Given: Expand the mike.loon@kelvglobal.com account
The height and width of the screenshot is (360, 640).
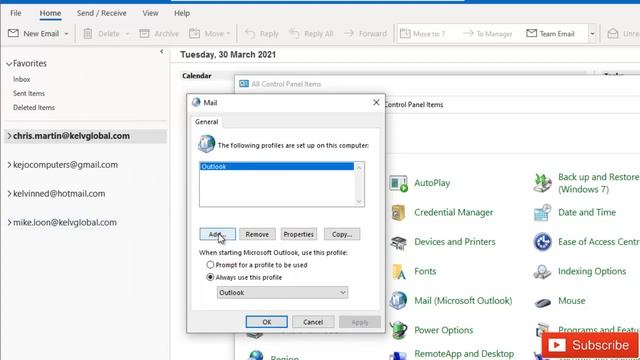Looking at the screenshot, I should click(9, 222).
